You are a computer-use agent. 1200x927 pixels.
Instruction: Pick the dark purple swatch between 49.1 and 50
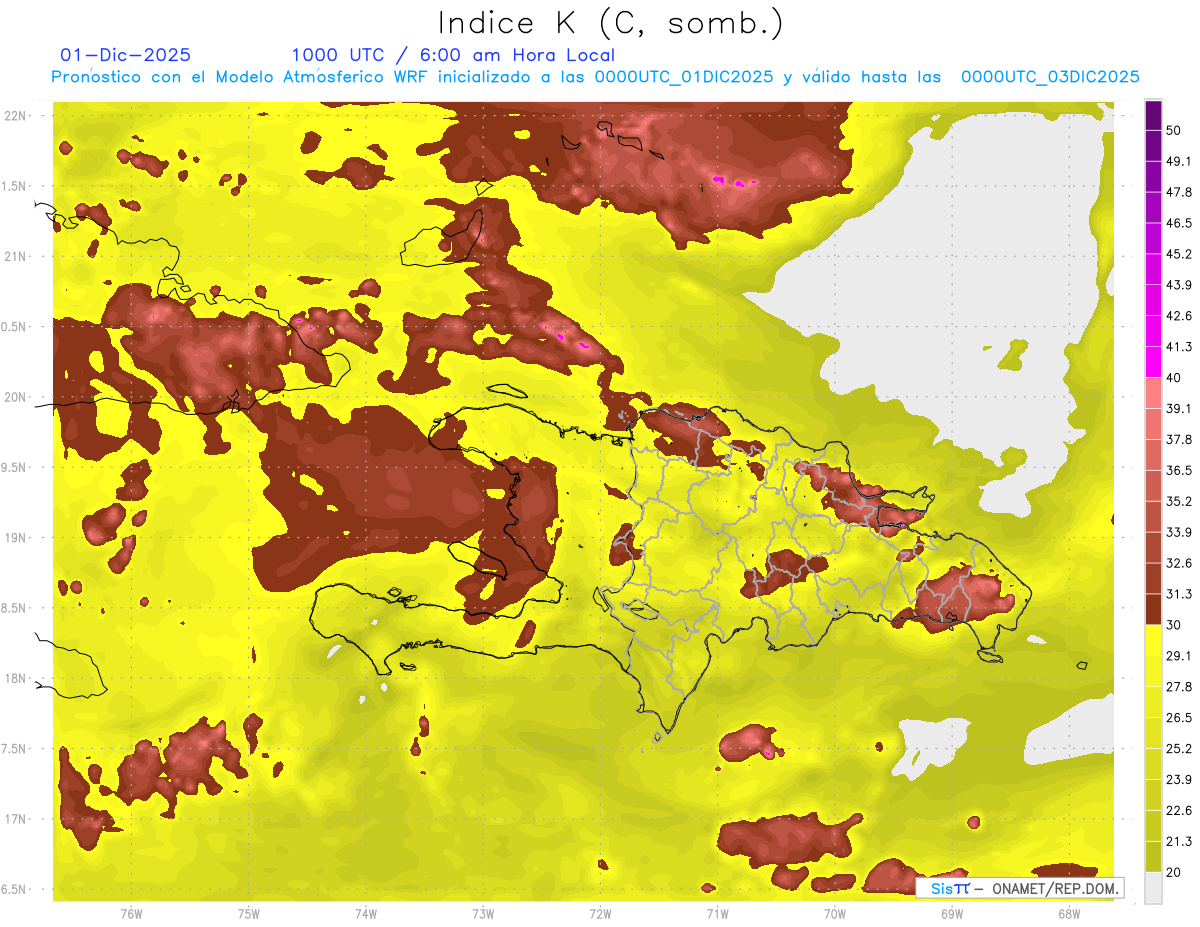coord(1153,146)
